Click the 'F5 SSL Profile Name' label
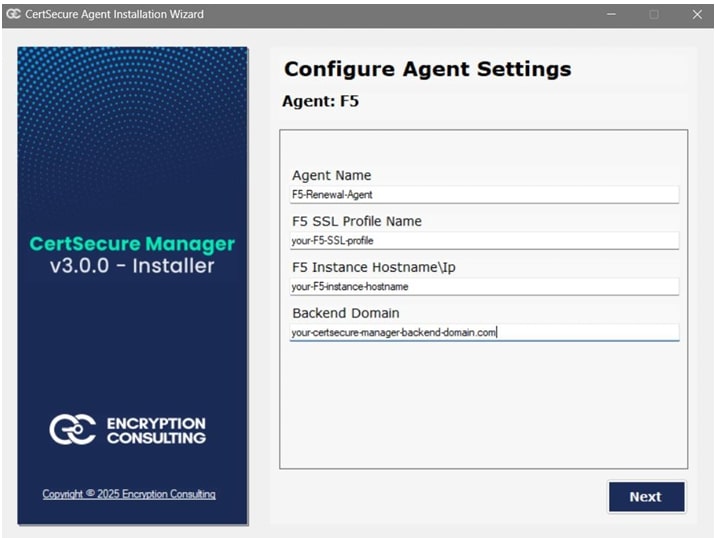 coord(357,221)
